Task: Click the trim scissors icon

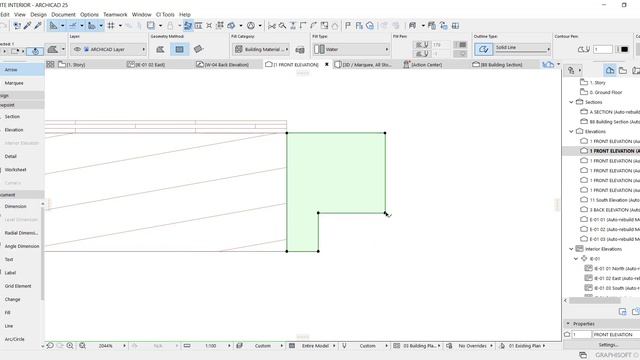Action: [x=271, y=26]
